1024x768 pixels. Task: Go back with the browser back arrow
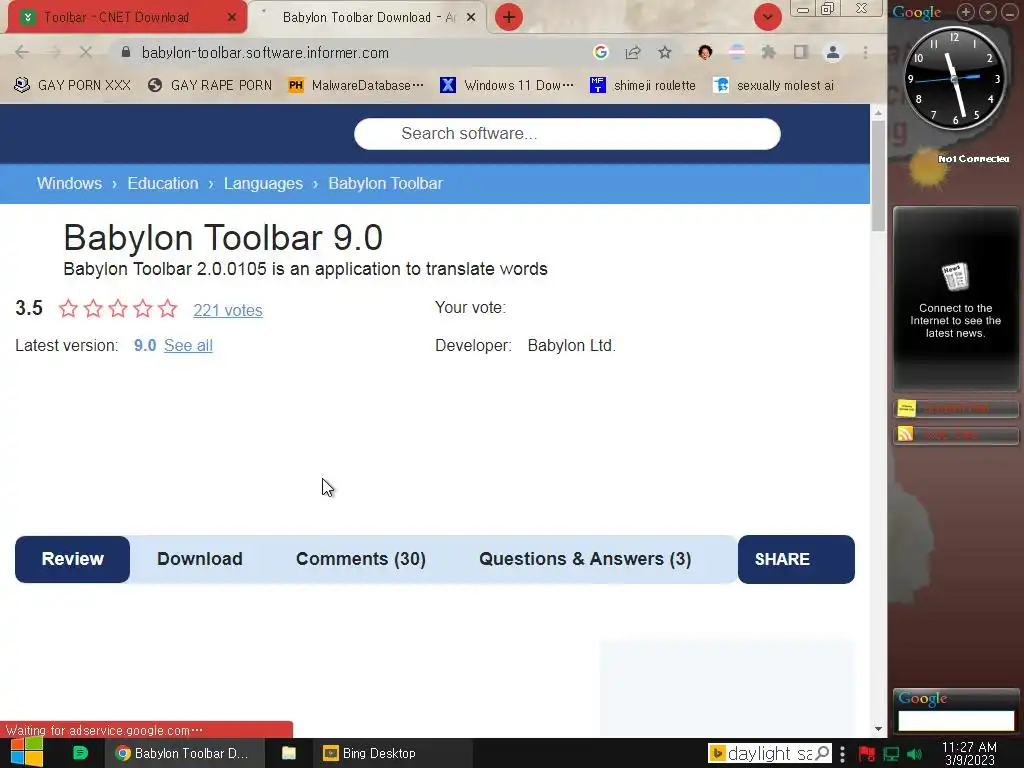point(22,52)
